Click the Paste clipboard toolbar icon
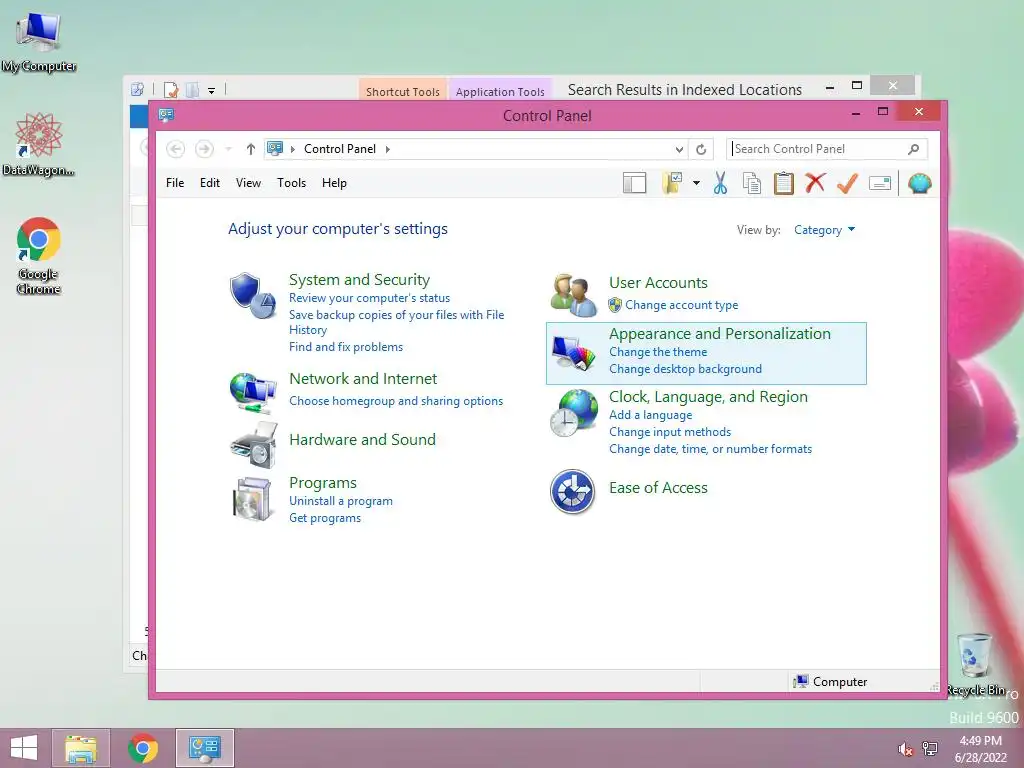 pos(784,184)
